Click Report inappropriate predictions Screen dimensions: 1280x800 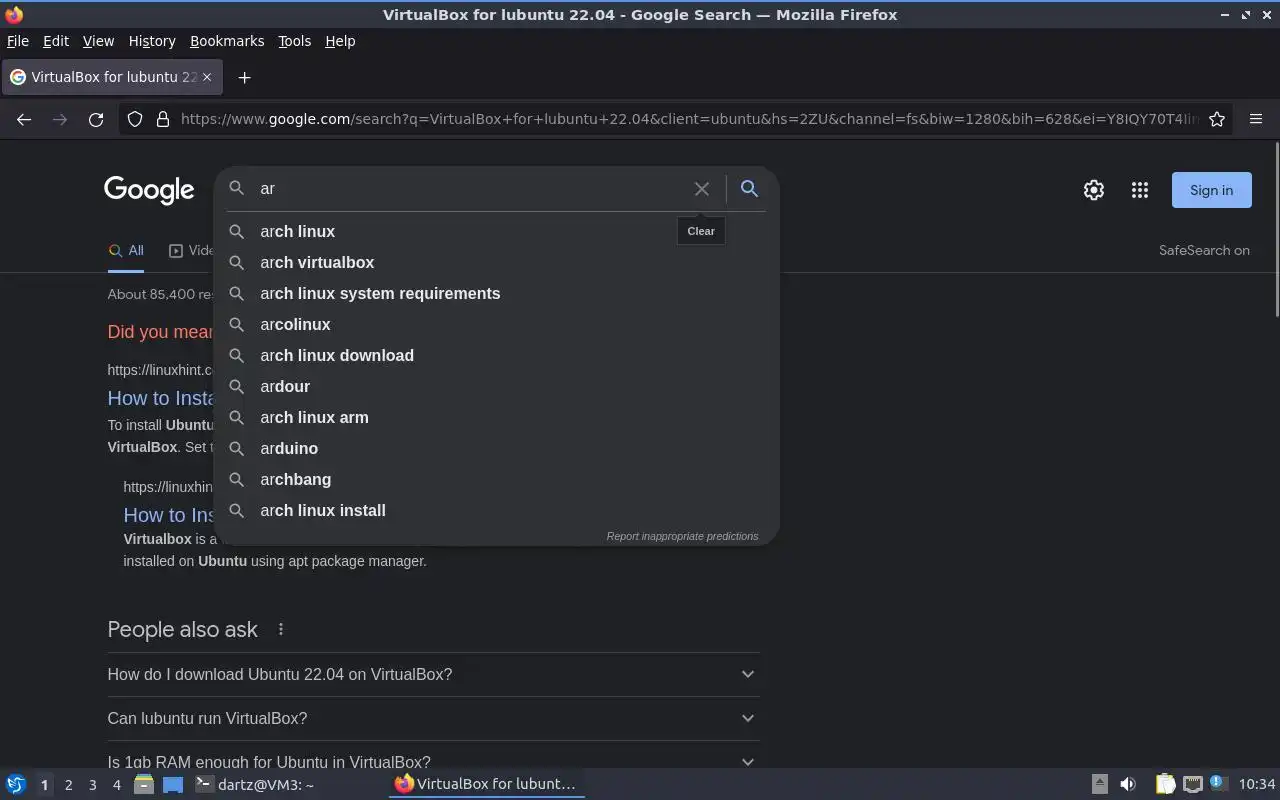coord(682,536)
